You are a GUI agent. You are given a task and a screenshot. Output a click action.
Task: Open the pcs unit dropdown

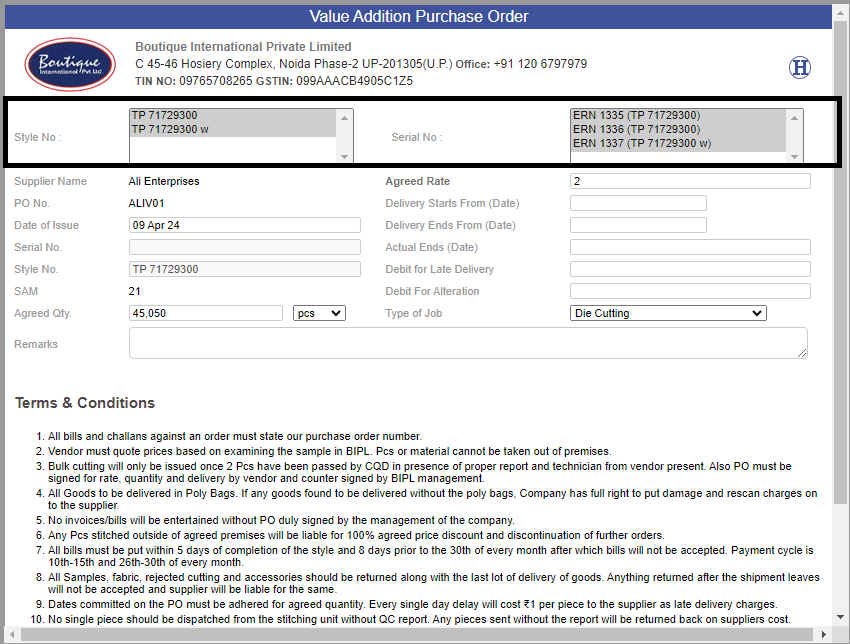(x=319, y=313)
